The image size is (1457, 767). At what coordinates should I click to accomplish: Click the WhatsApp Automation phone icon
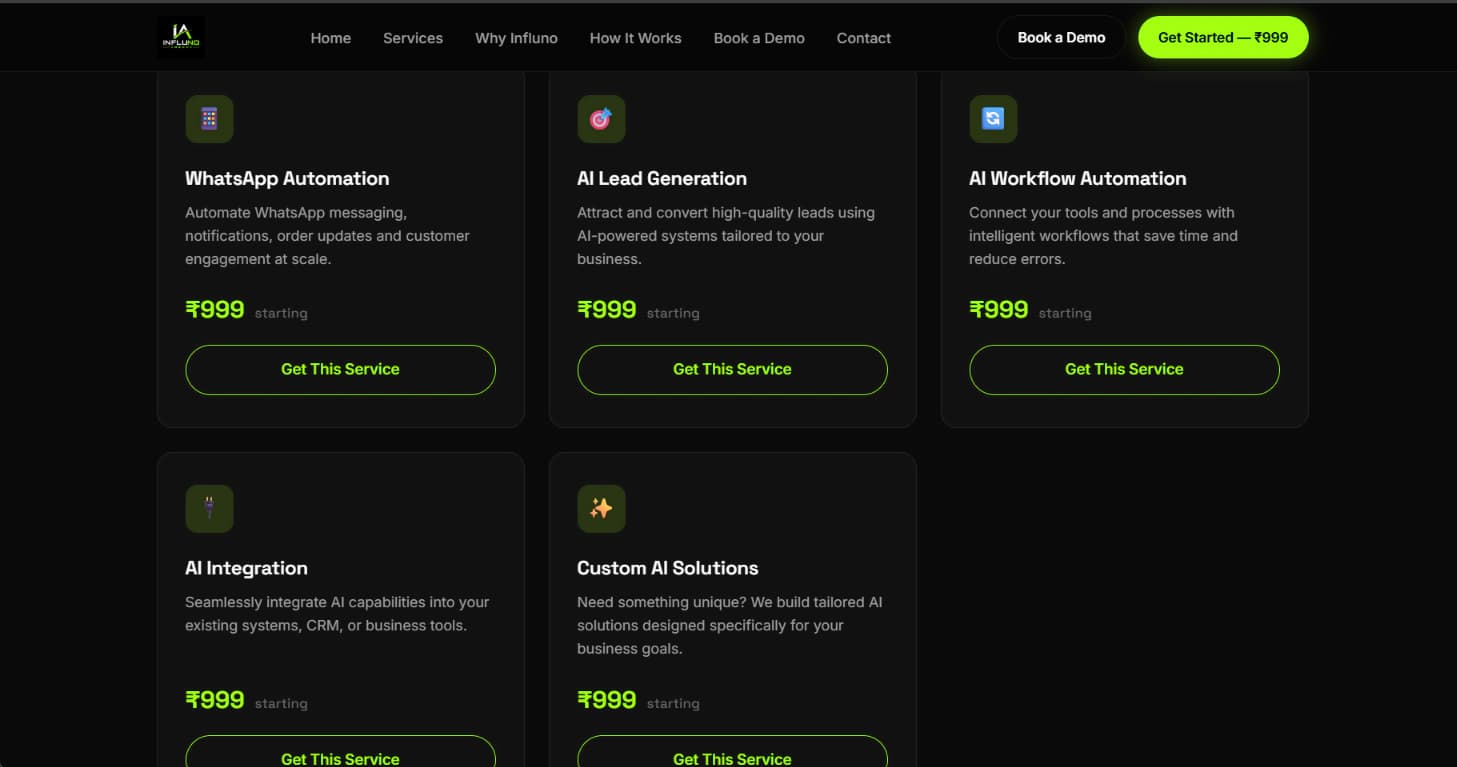pyautogui.click(x=209, y=119)
